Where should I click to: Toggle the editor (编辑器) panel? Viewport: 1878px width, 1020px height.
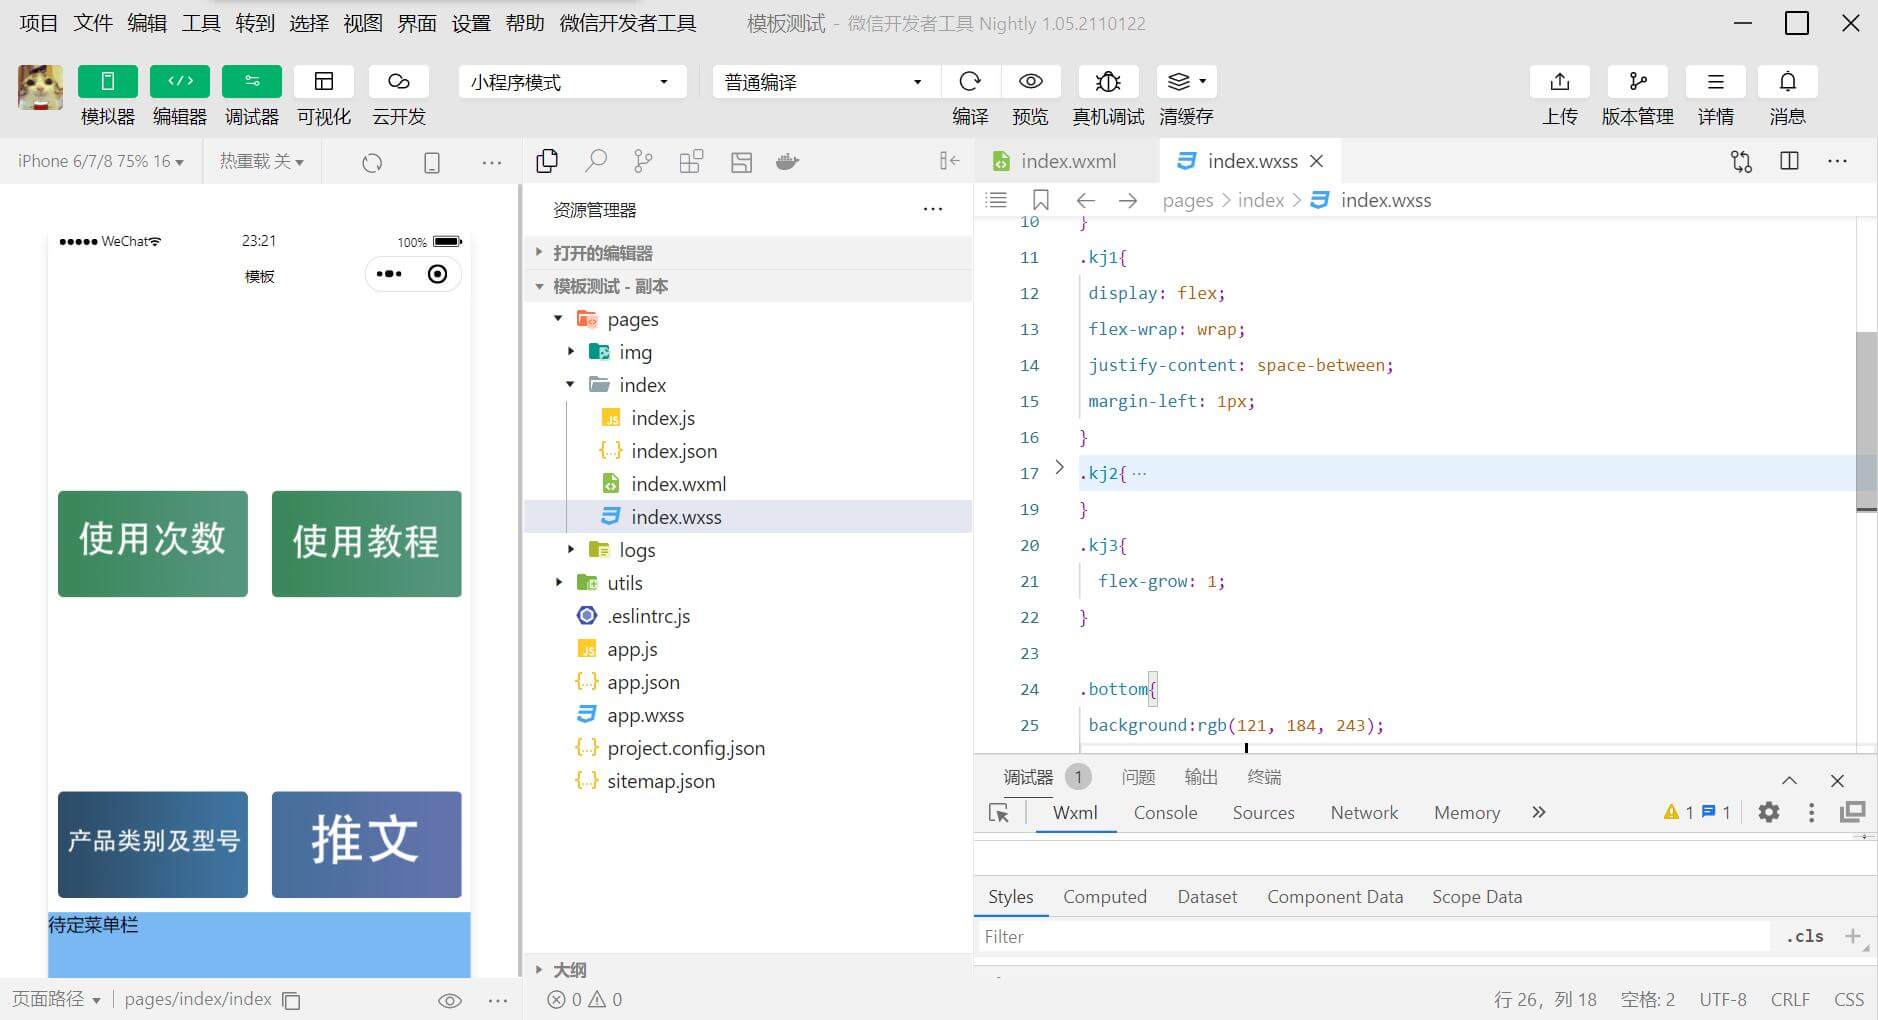[180, 82]
